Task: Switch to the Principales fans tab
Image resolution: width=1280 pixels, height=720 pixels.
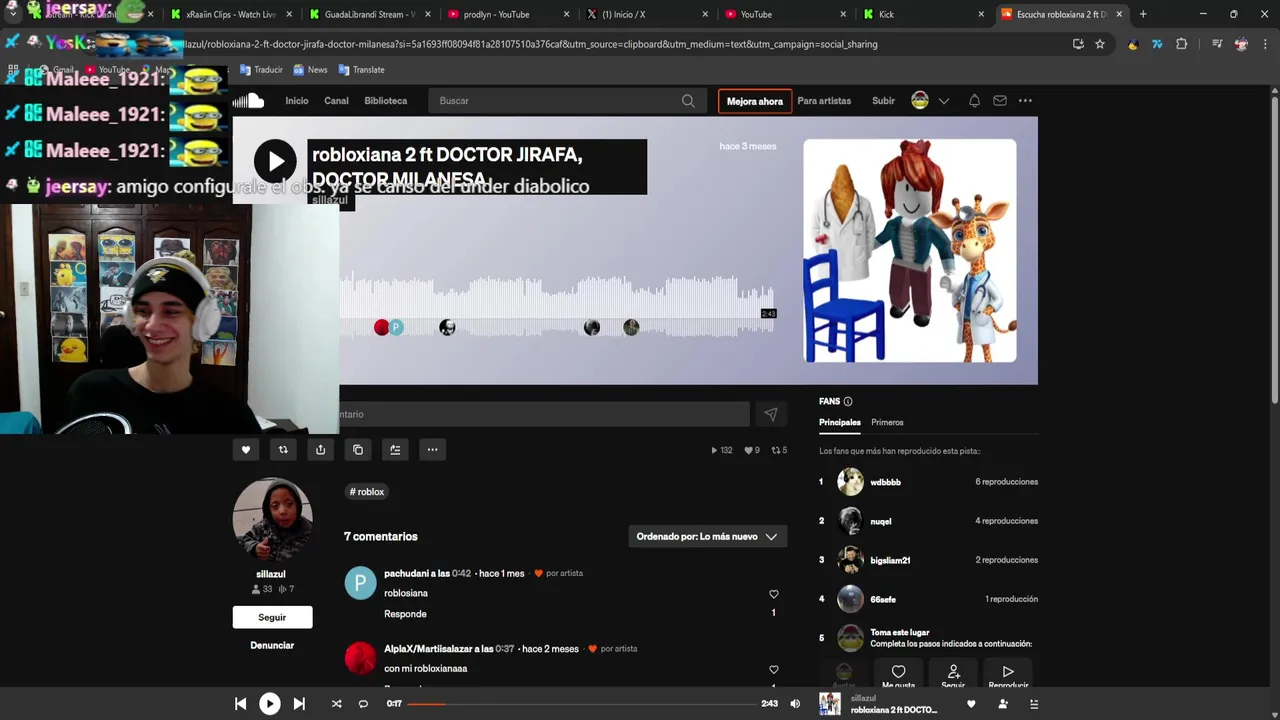Action: tap(840, 422)
